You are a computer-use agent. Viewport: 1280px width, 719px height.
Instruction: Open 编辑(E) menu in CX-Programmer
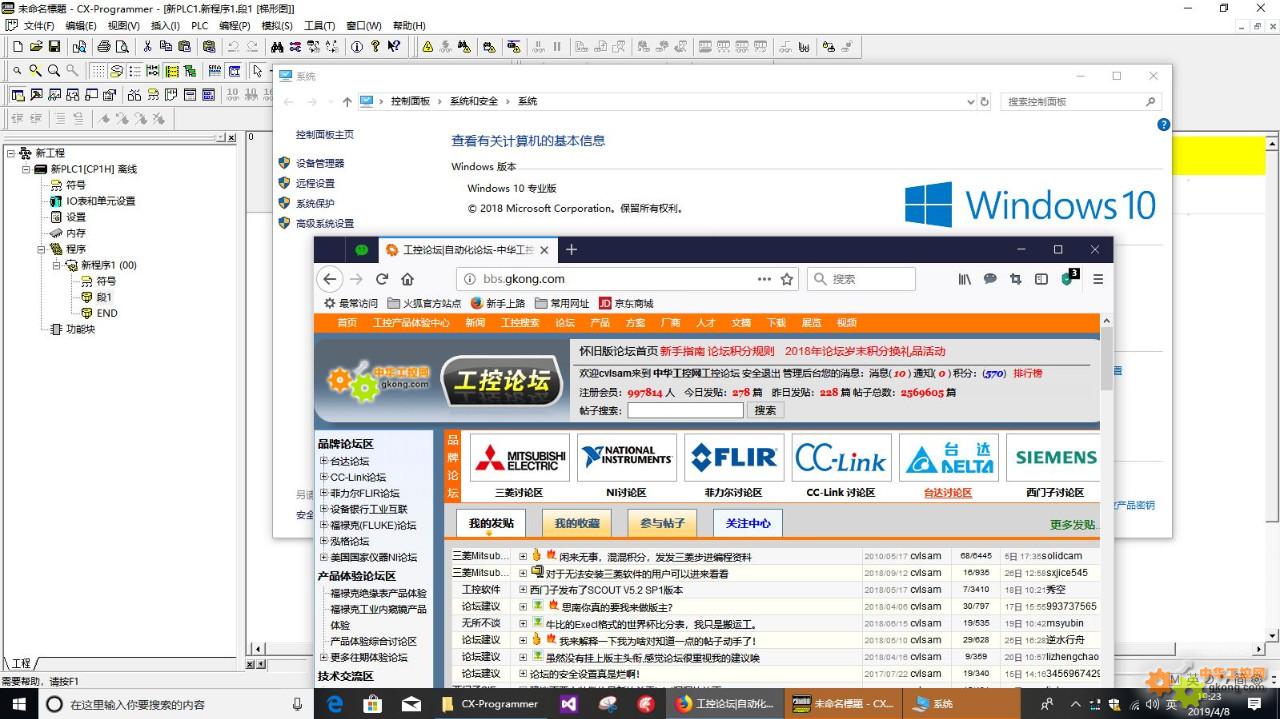pos(81,25)
